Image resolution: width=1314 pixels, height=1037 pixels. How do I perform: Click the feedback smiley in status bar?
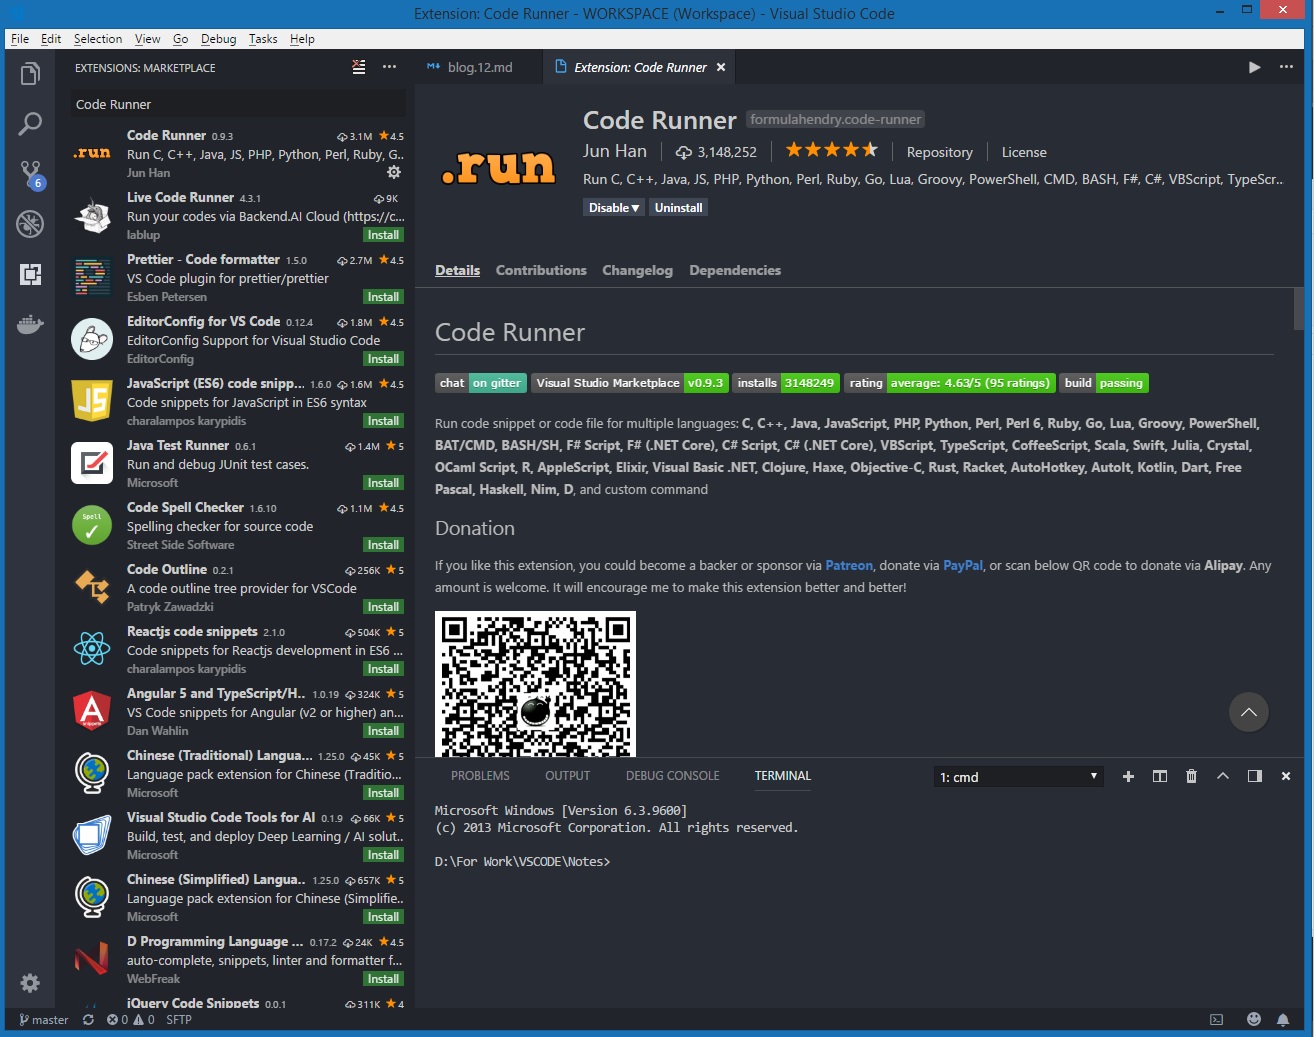tap(1254, 1019)
